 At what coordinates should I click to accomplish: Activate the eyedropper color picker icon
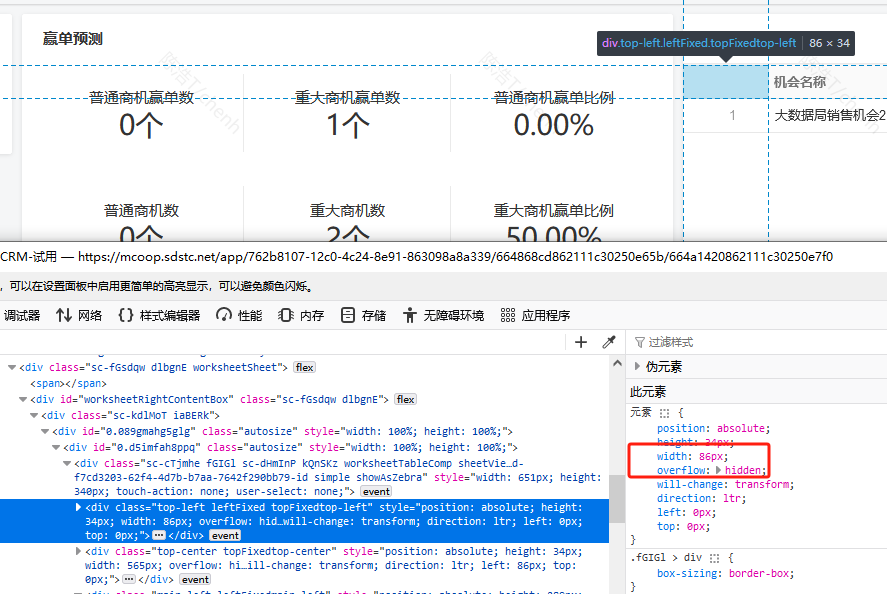click(608, 342)
